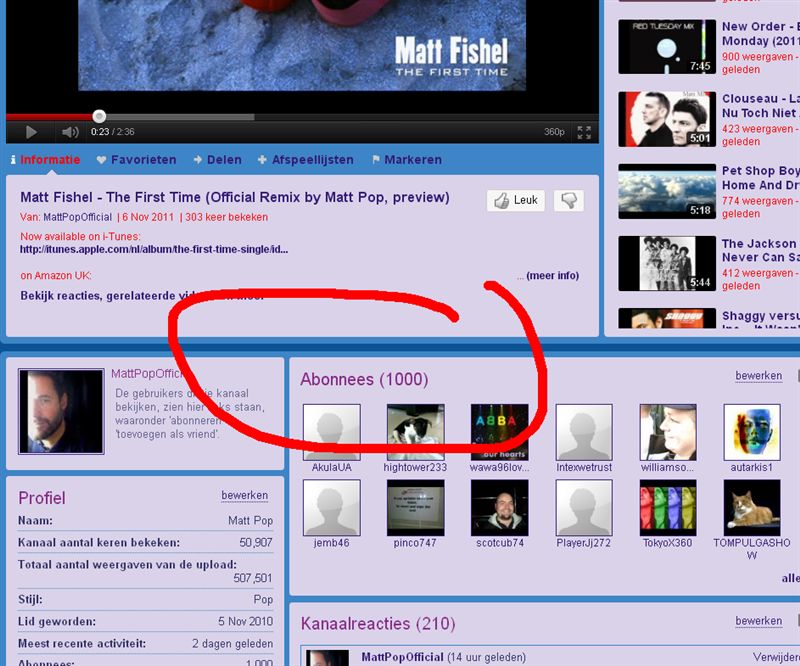Toggle fullscreen mode in the player
Screen dimensions: 800x666
(584, 132)
